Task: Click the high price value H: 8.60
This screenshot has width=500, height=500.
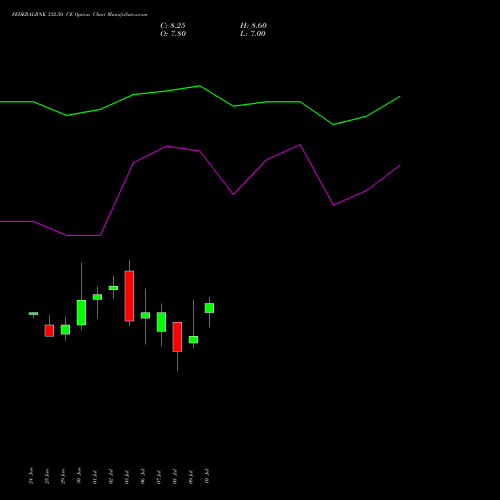Action: click(253, 26)
